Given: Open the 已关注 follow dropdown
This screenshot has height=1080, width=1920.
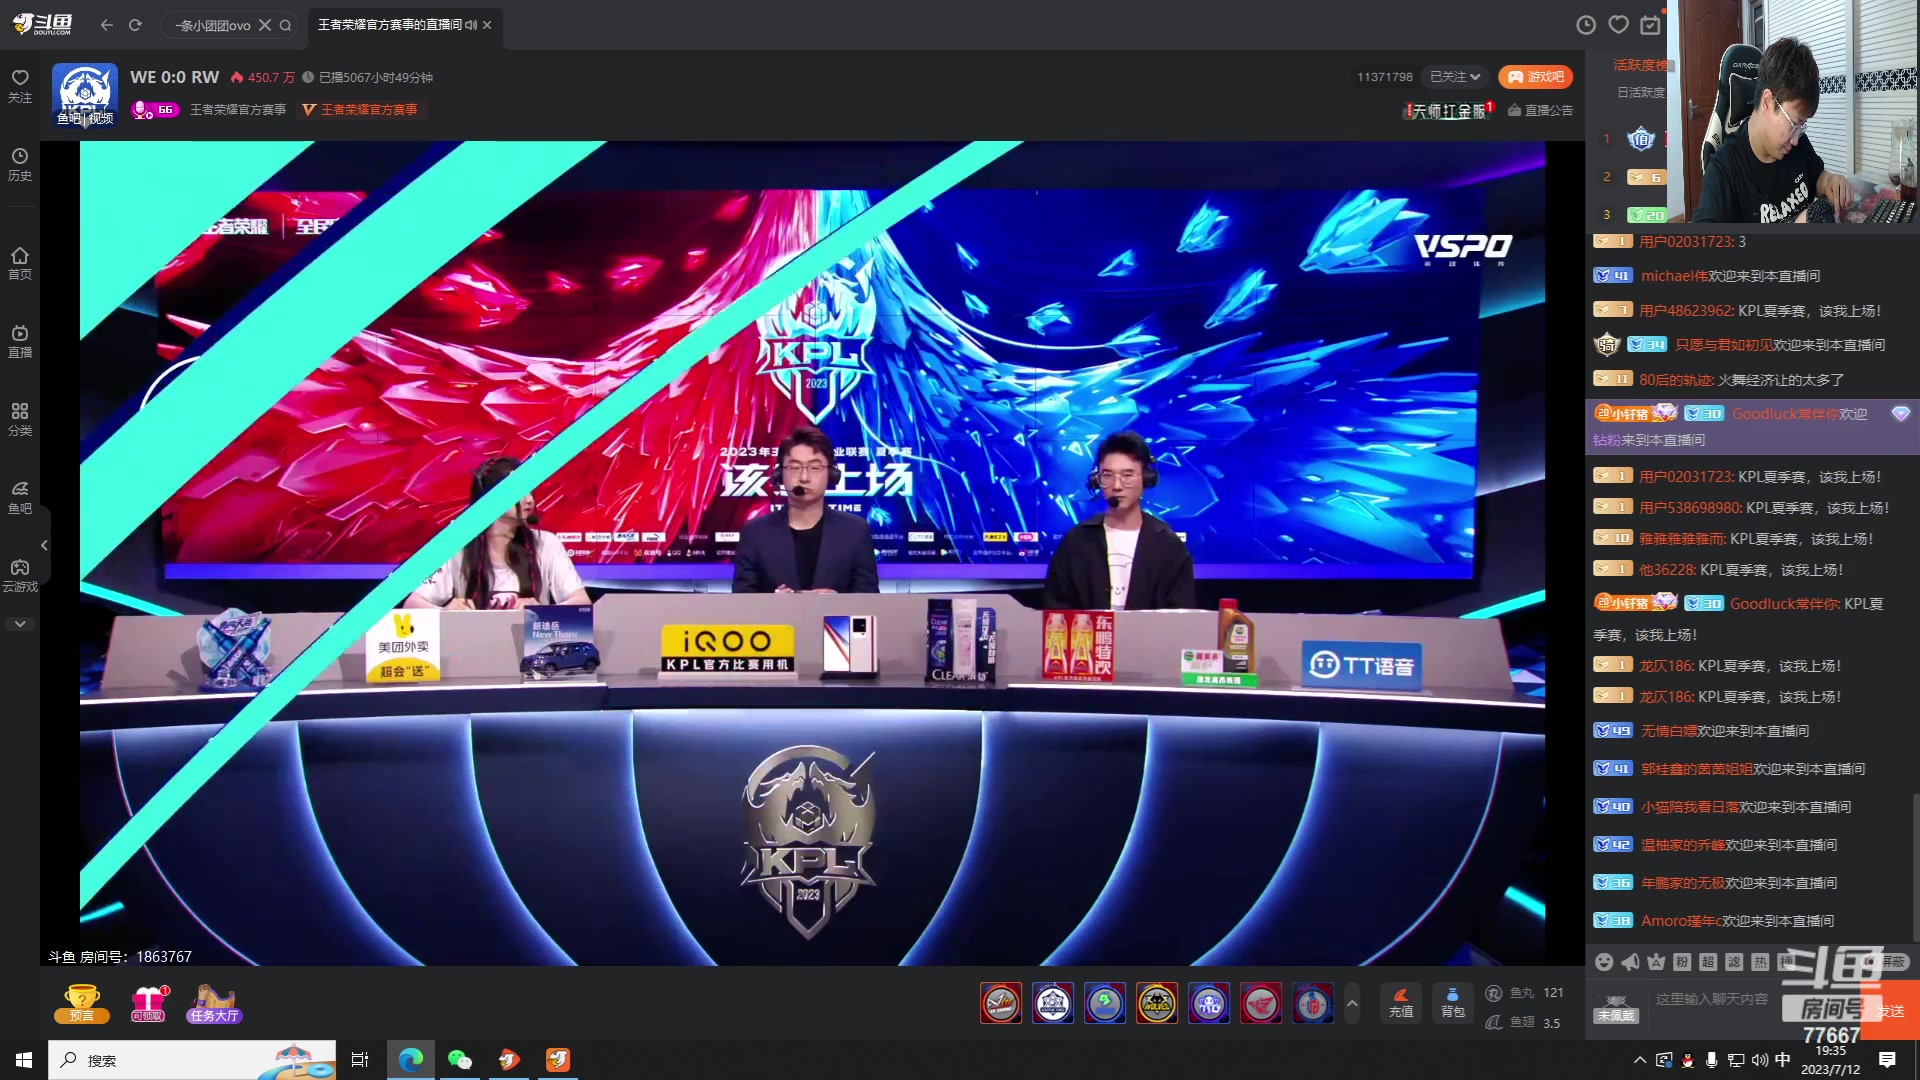Looking at the screenshot, I should click(x=1455, y=77).
